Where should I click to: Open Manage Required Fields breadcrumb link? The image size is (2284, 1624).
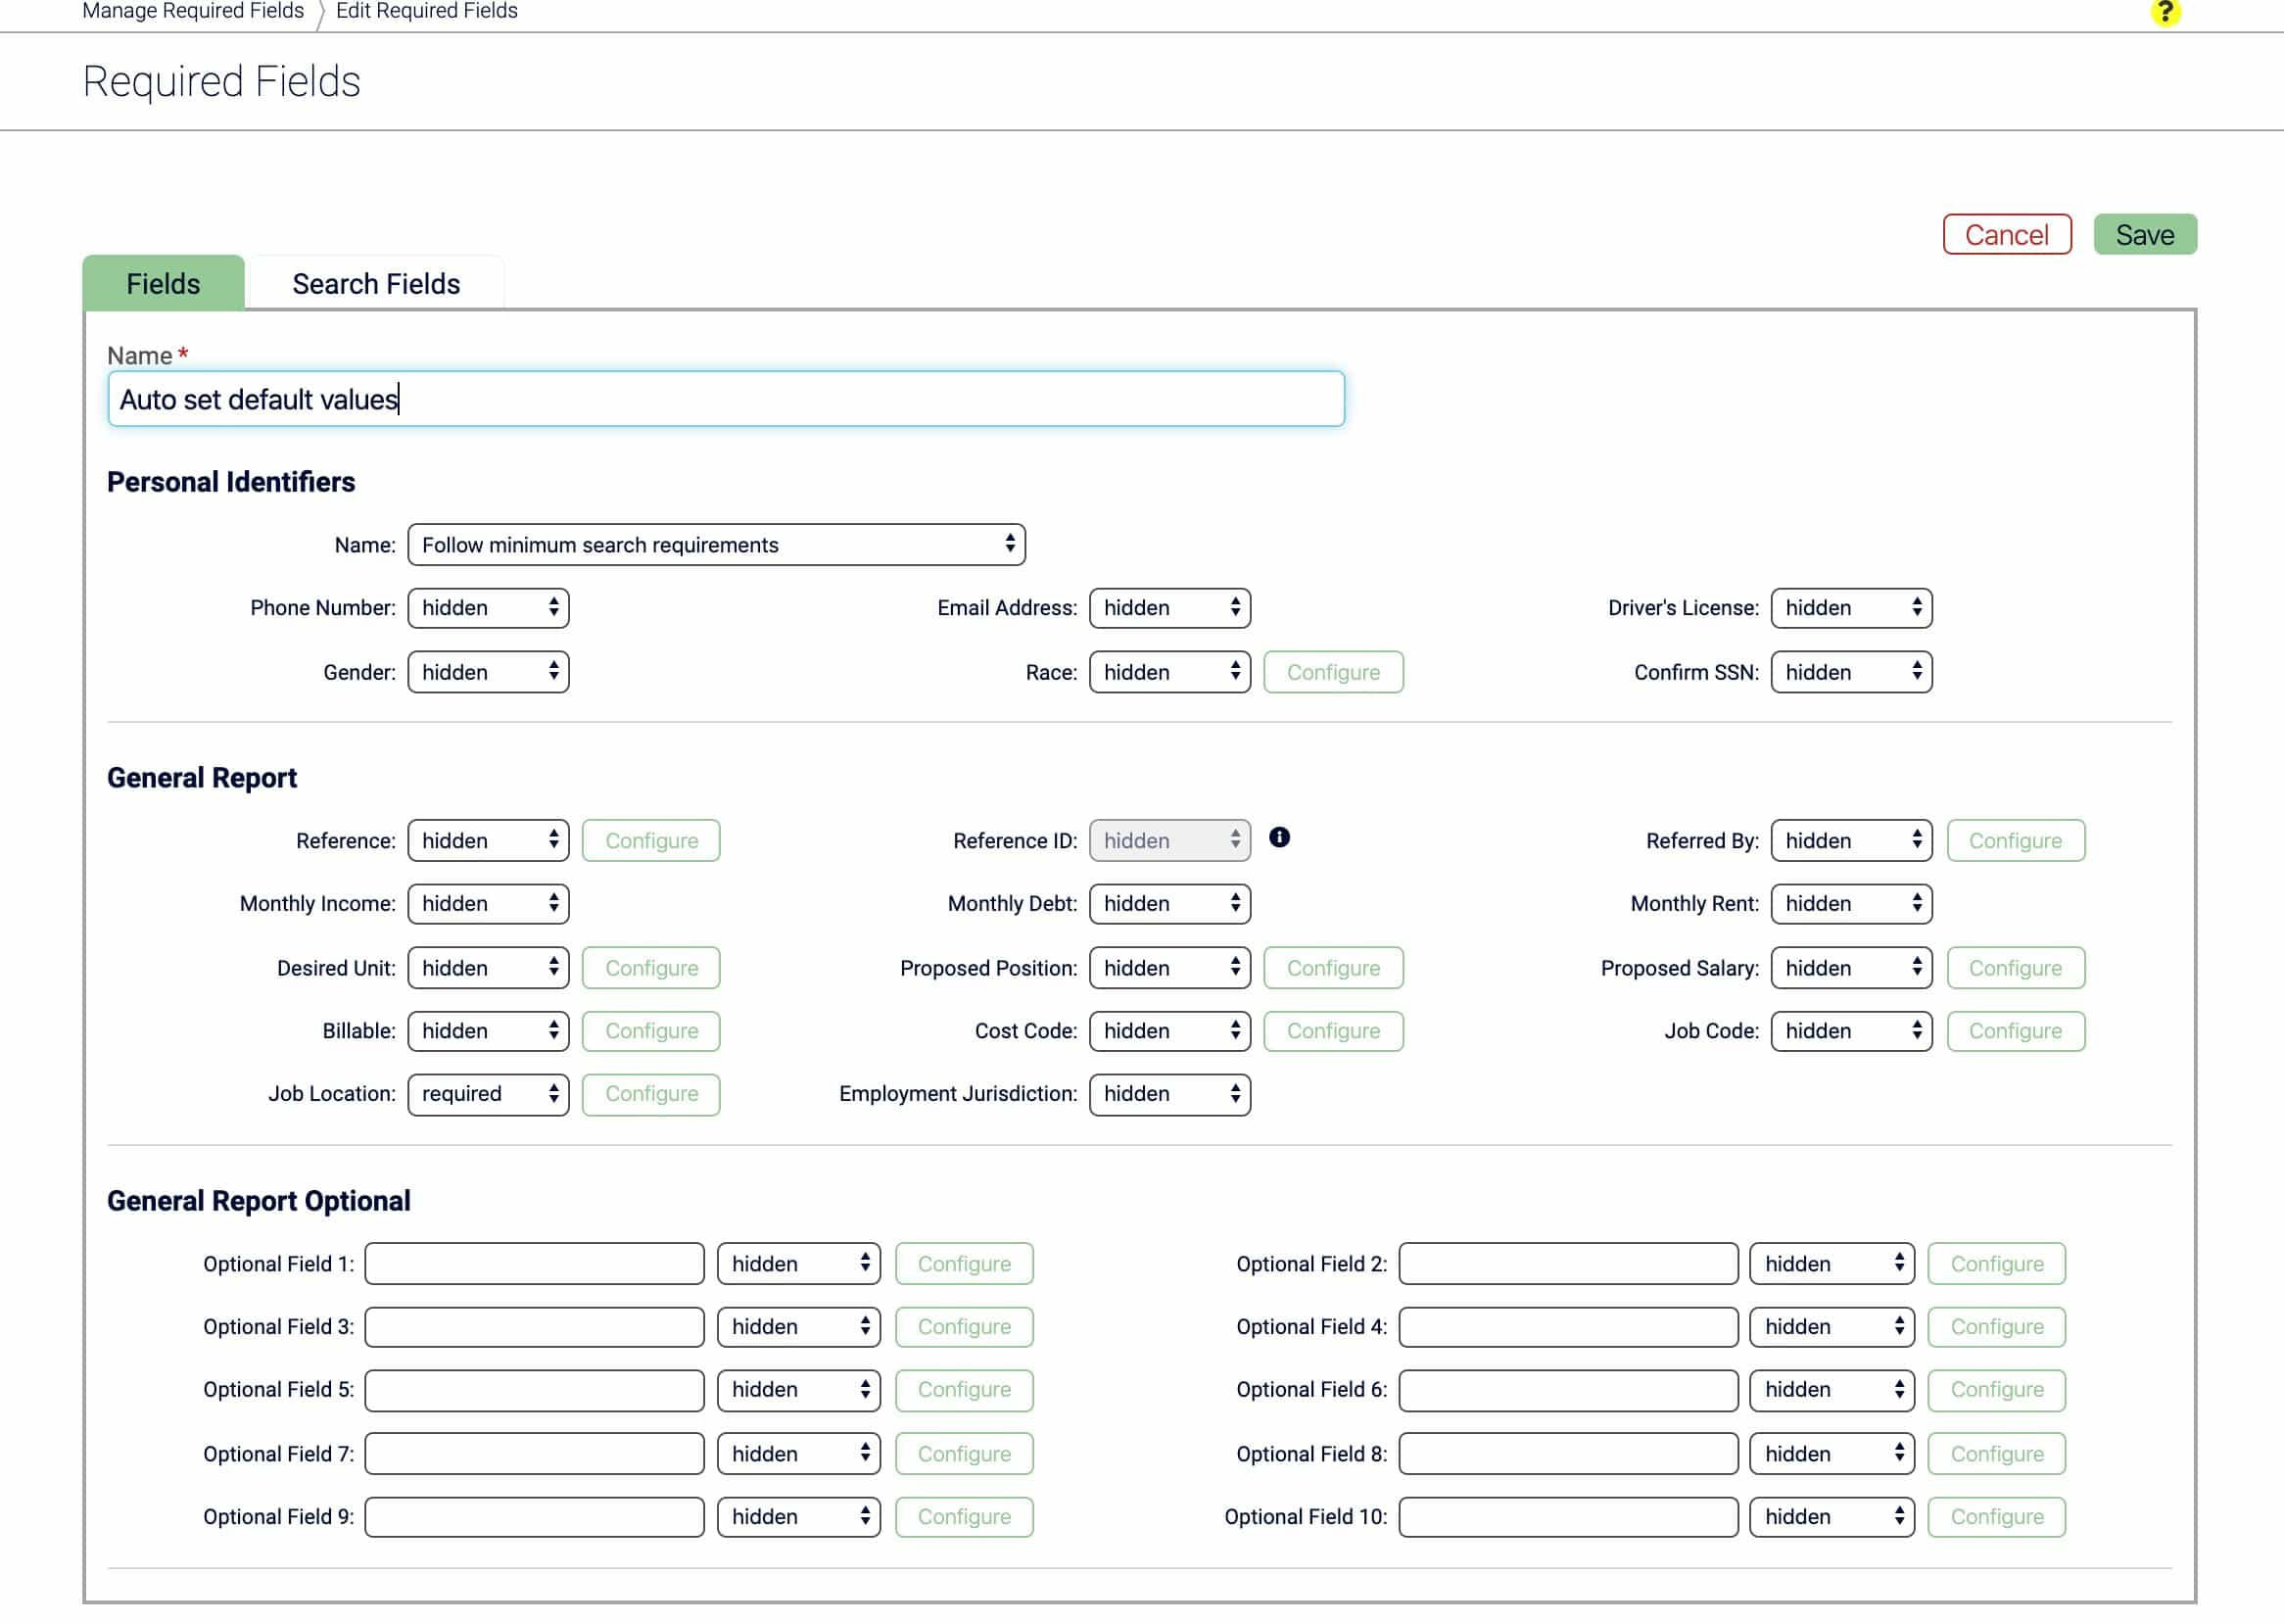[x=193, y=11]
